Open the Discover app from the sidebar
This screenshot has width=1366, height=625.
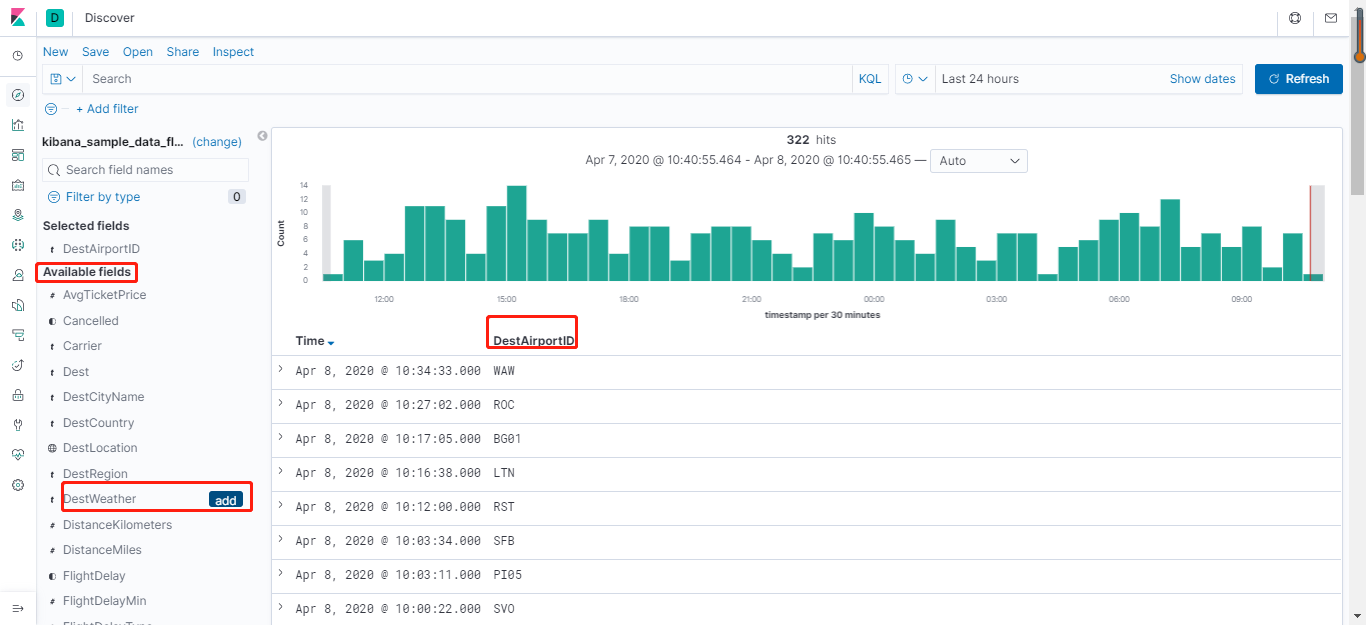(x=17, y=95)
